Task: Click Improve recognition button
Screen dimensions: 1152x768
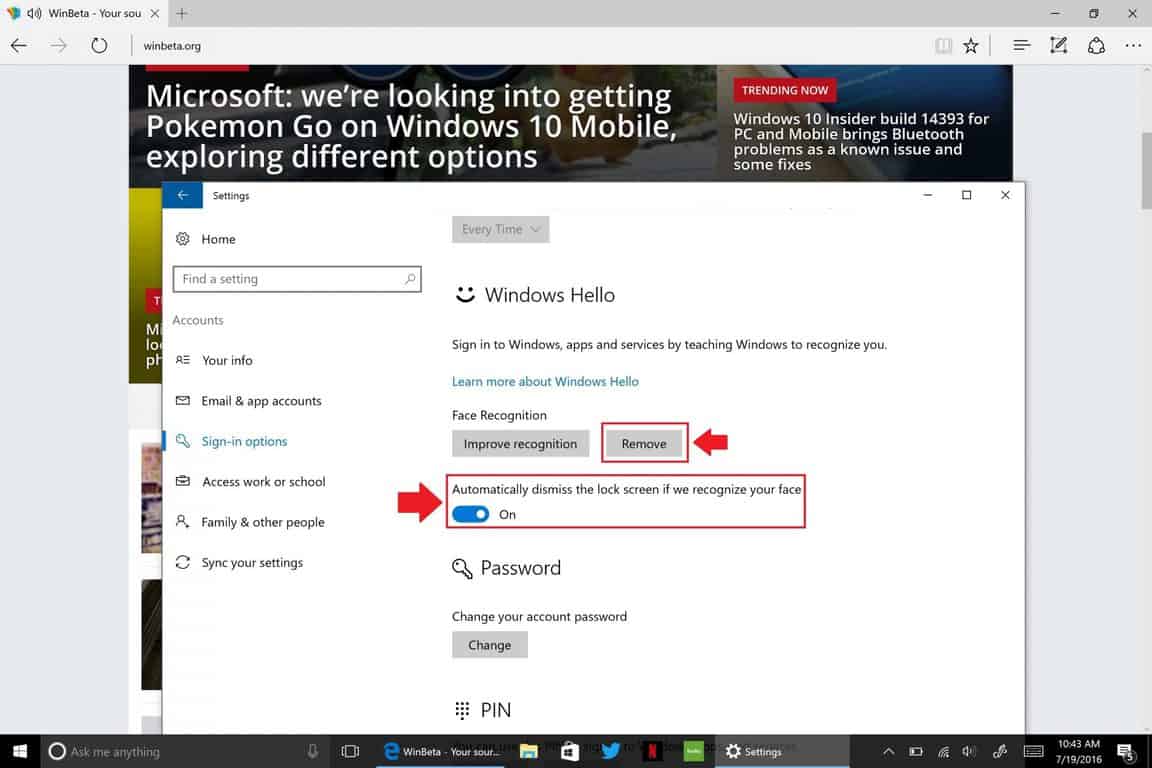Action: tap(520, 444)
